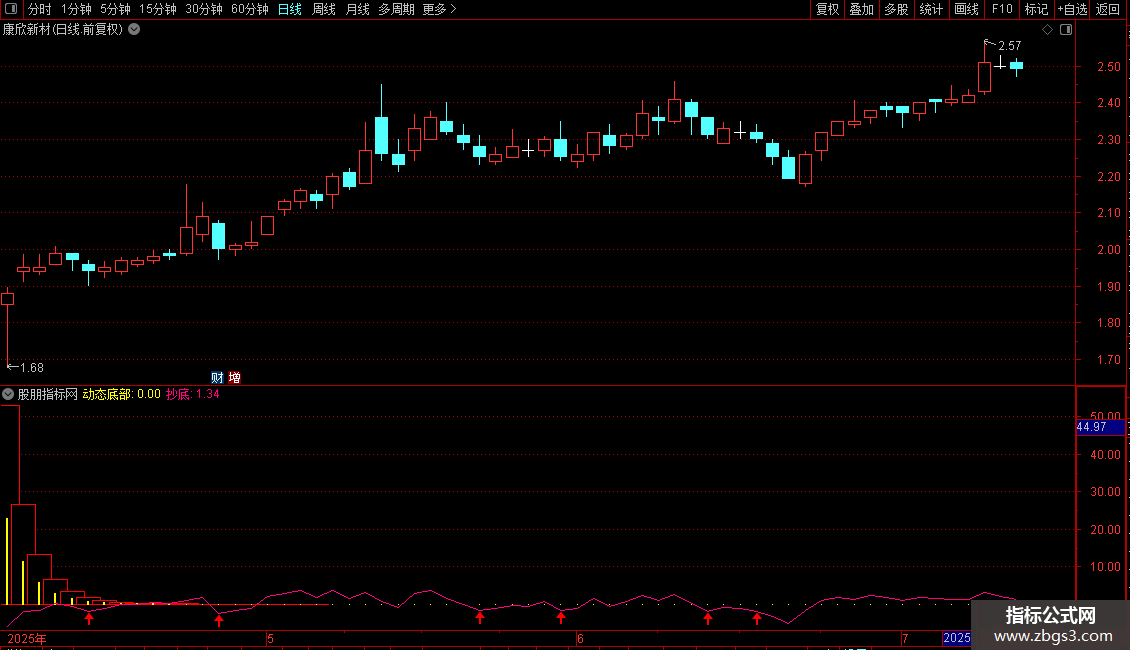The height and width of the screenshot is (650, 1130).
Task: Expand the 康欣新材 chart title dropdown
Action: pos(134,30)
